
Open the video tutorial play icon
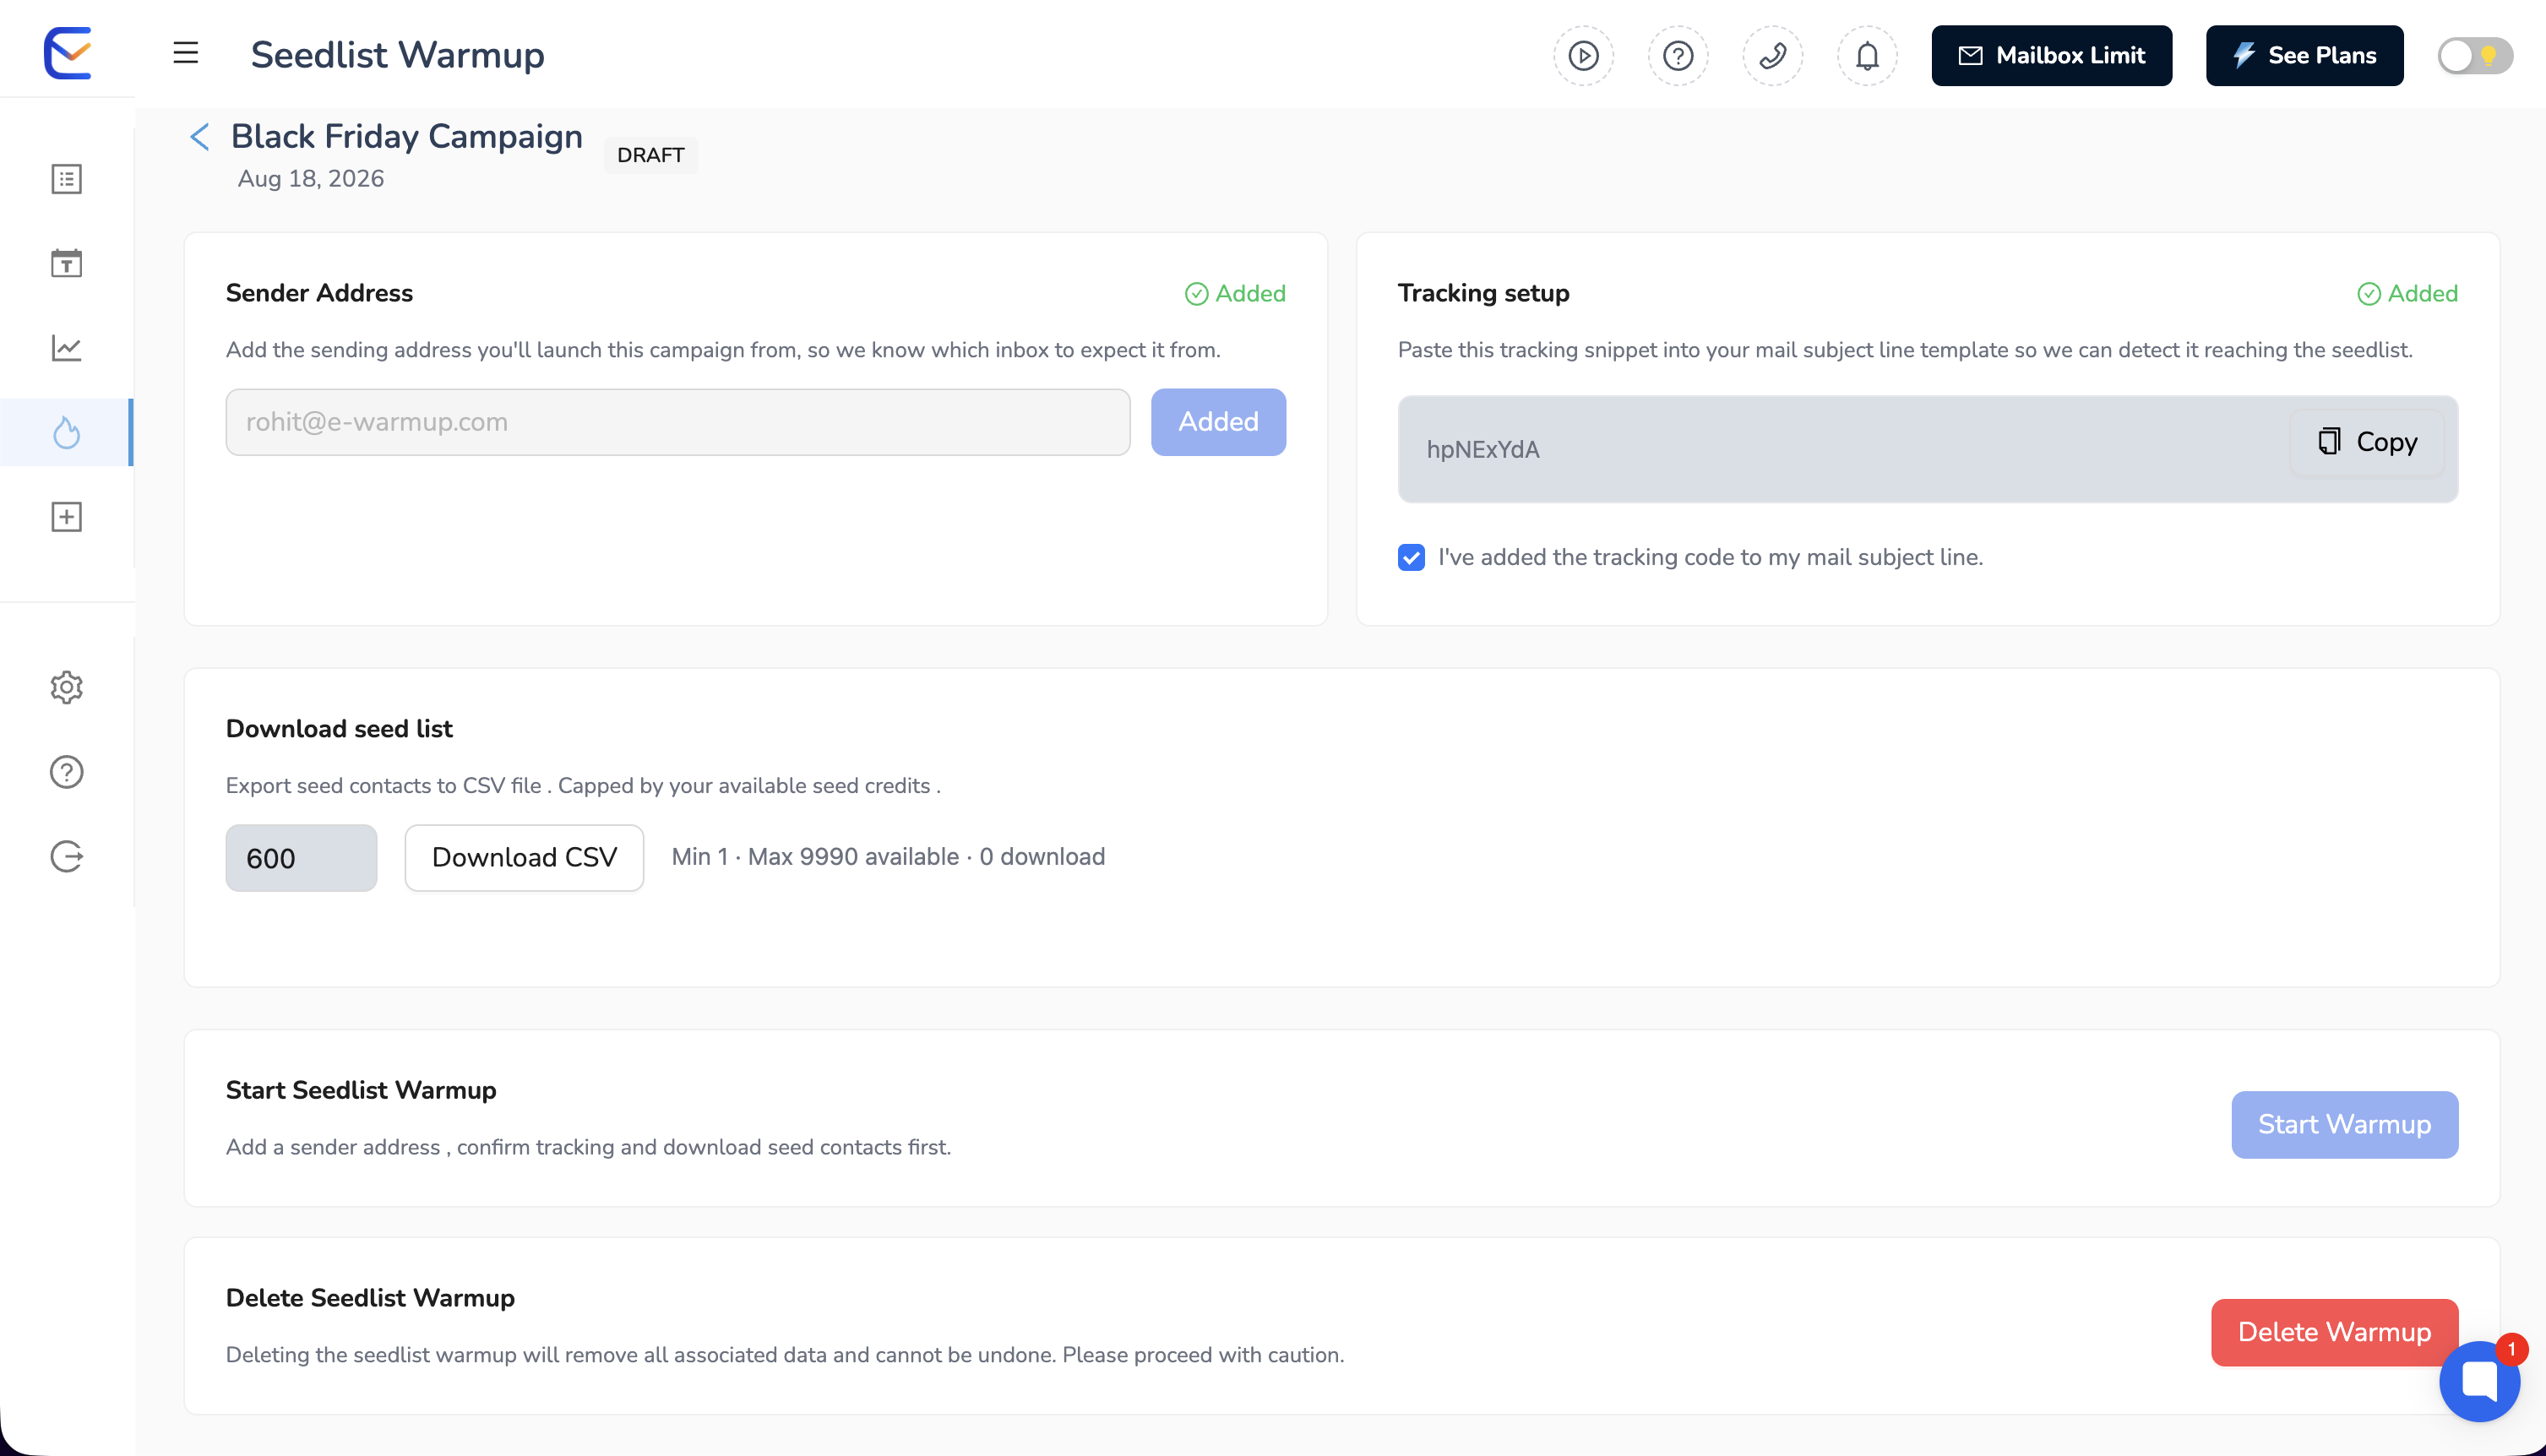click(1583, 55)
